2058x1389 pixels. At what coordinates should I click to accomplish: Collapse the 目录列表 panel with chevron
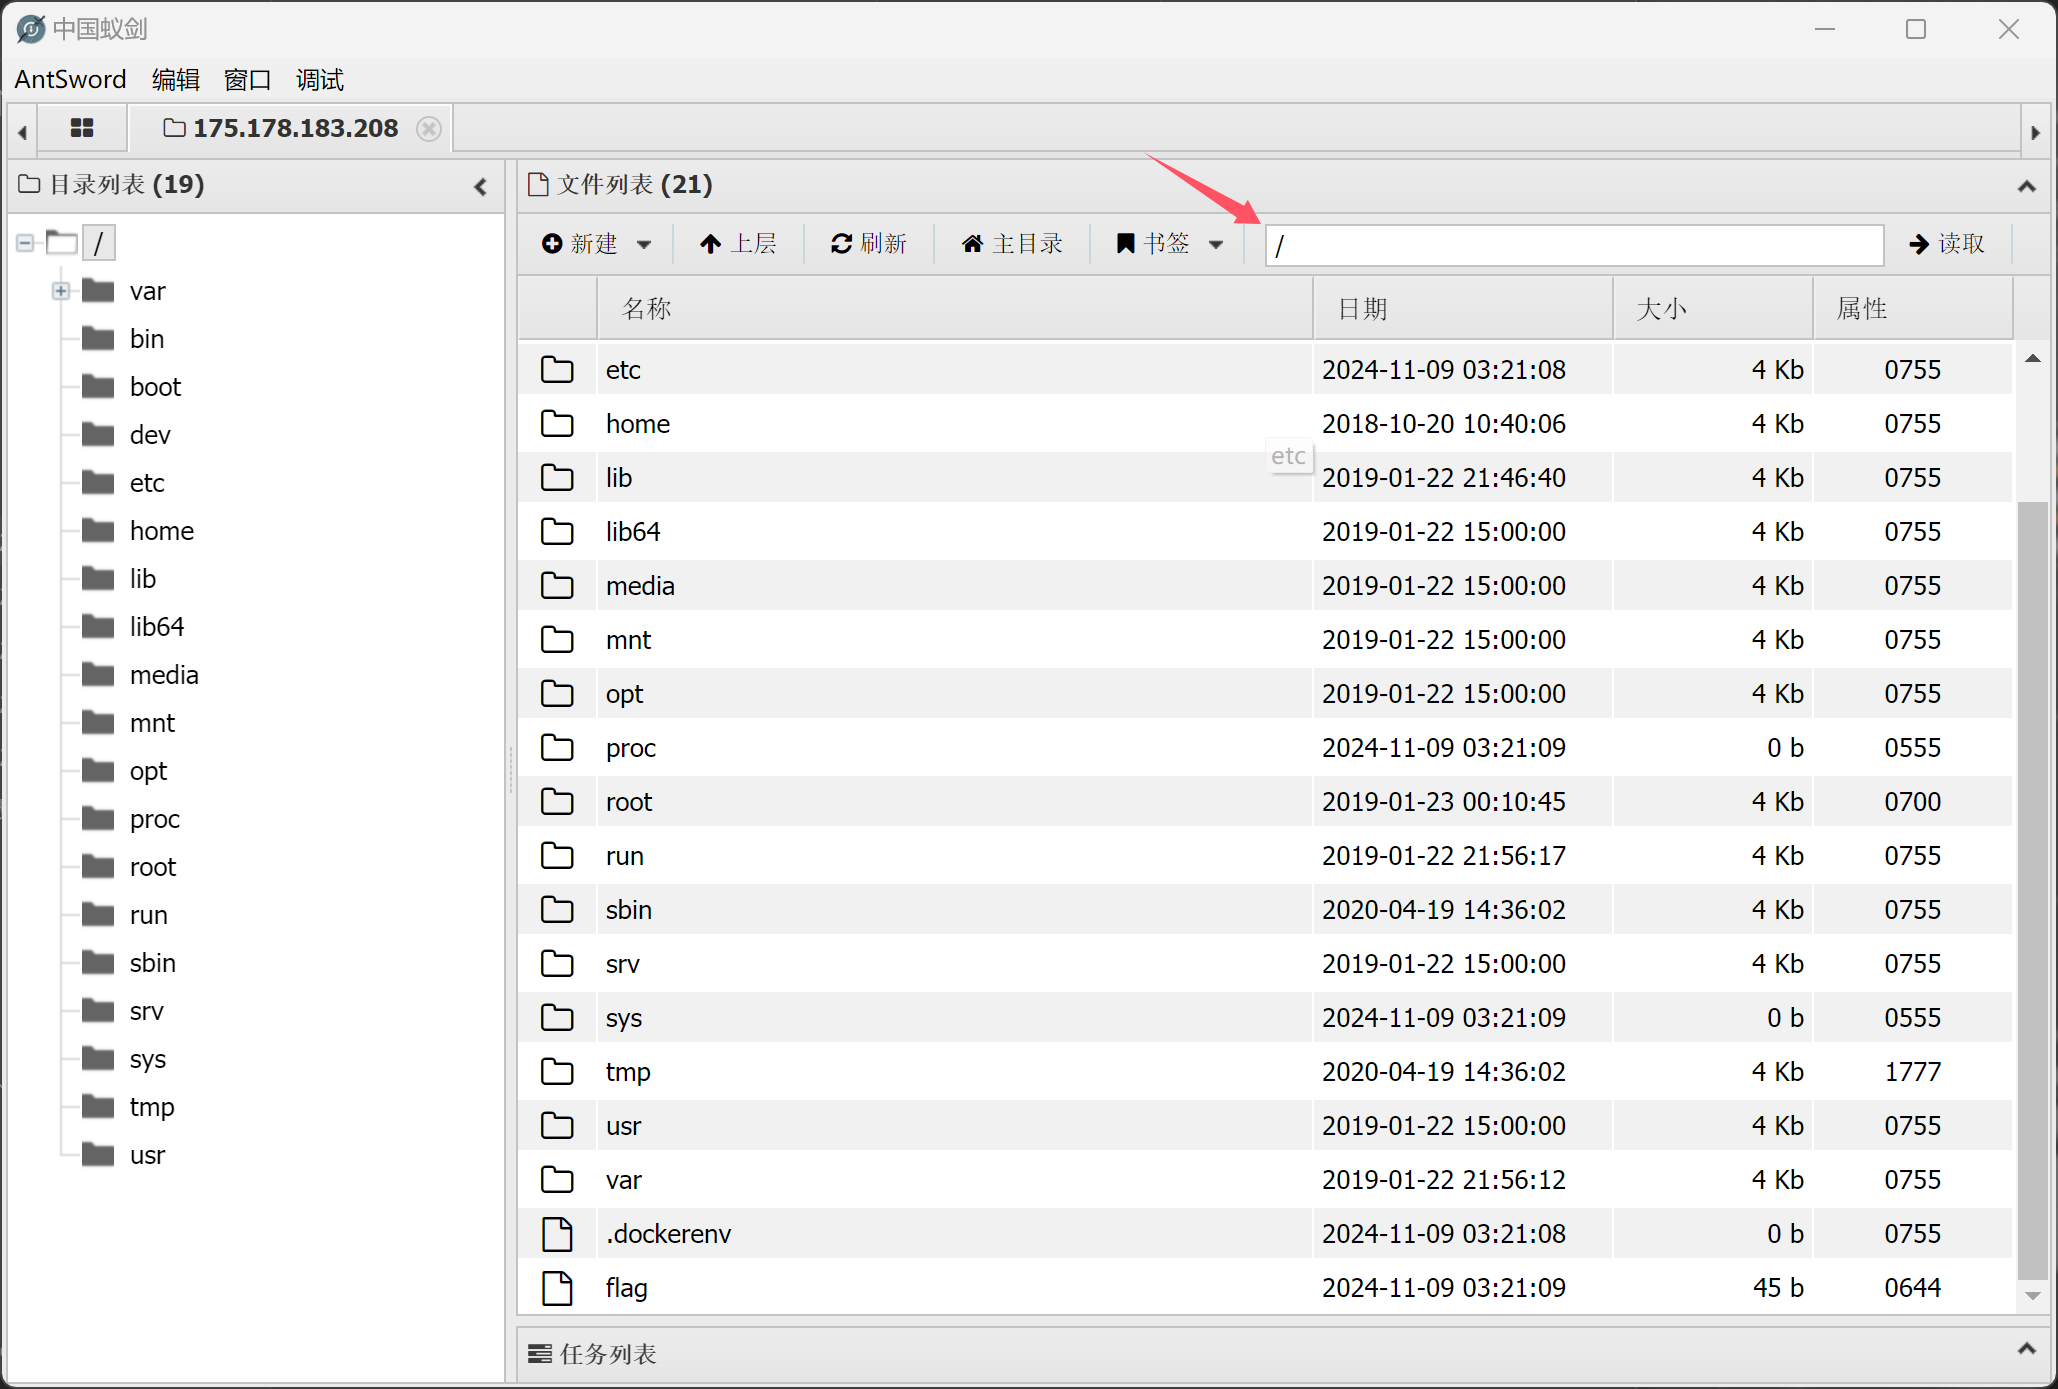click(x=481, y=186)
